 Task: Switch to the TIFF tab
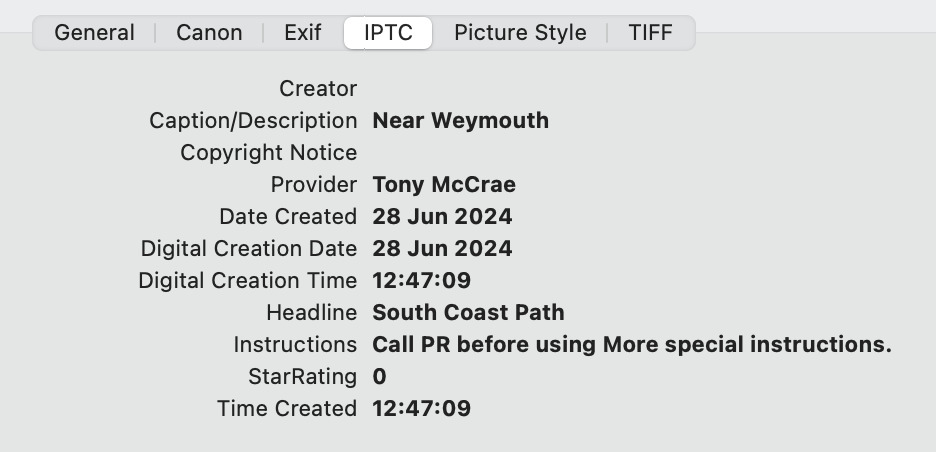650,32
